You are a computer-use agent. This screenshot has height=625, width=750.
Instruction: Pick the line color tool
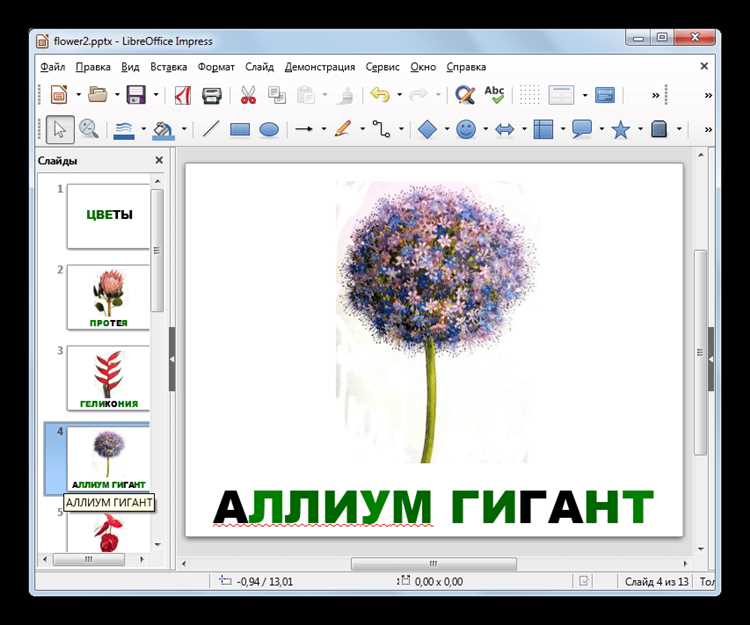coord(124,129)
